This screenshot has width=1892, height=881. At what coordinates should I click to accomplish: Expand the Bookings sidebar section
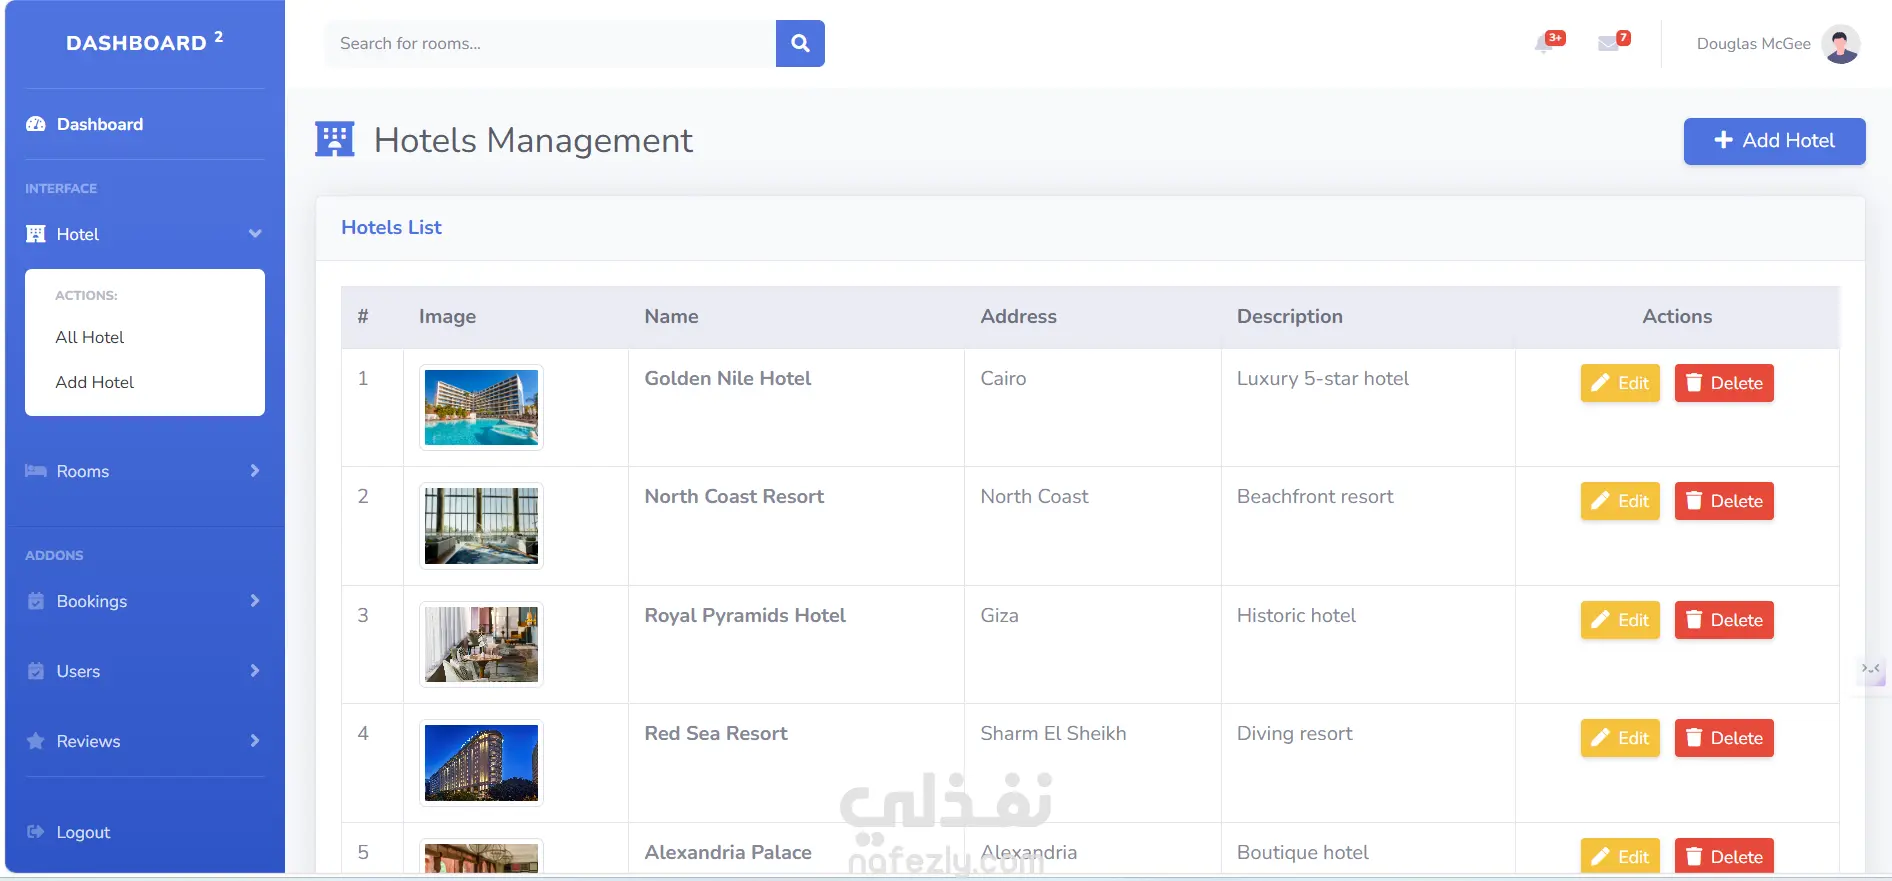[x=255, y=601]
